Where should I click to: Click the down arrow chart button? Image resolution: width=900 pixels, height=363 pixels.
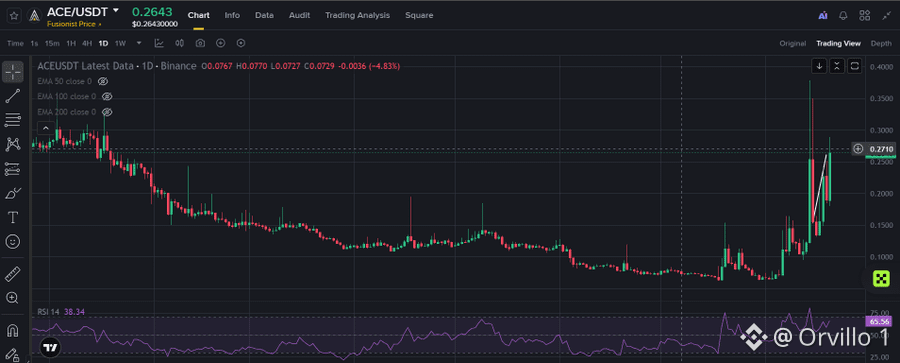(819, 66)
